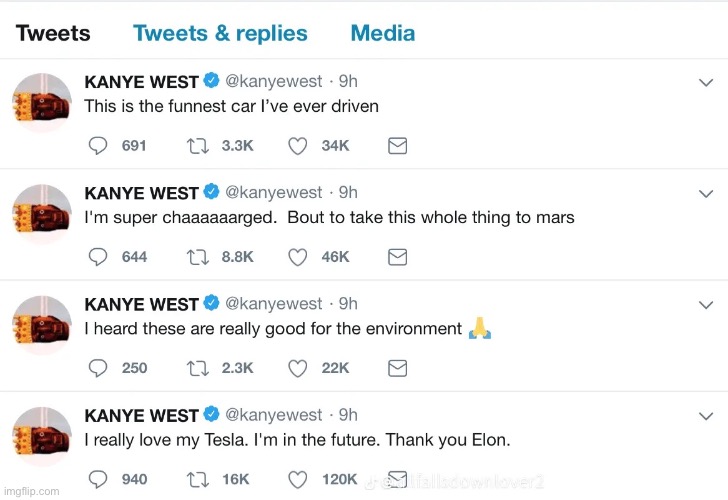Open the @kanyewest handle on the first tweet
Image resolution: width=728 pixels, height=500 pixels.
[x=274, y=81]
